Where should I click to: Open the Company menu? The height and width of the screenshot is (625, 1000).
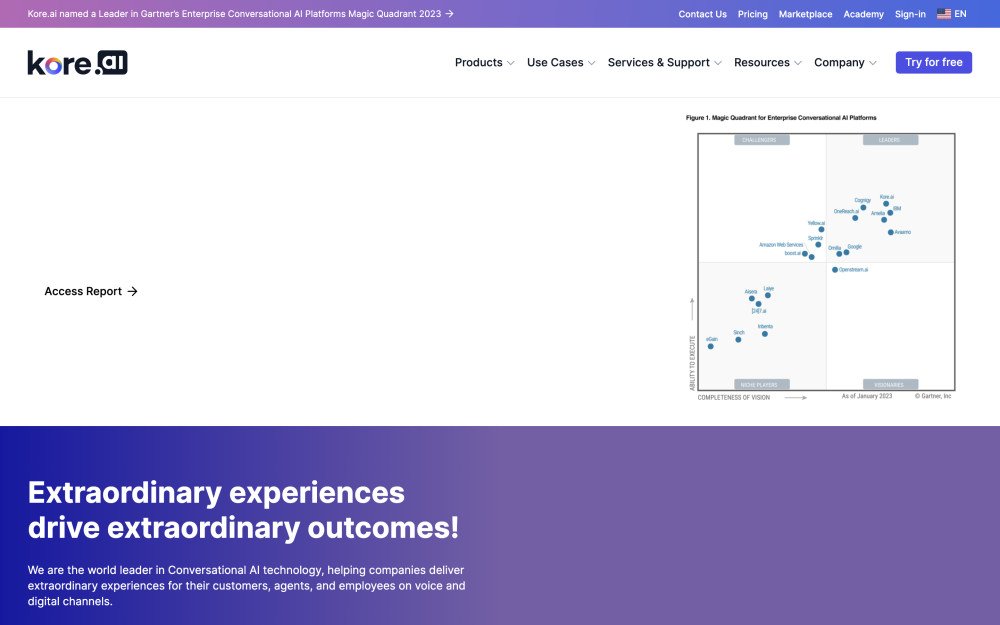coord(839,62)
